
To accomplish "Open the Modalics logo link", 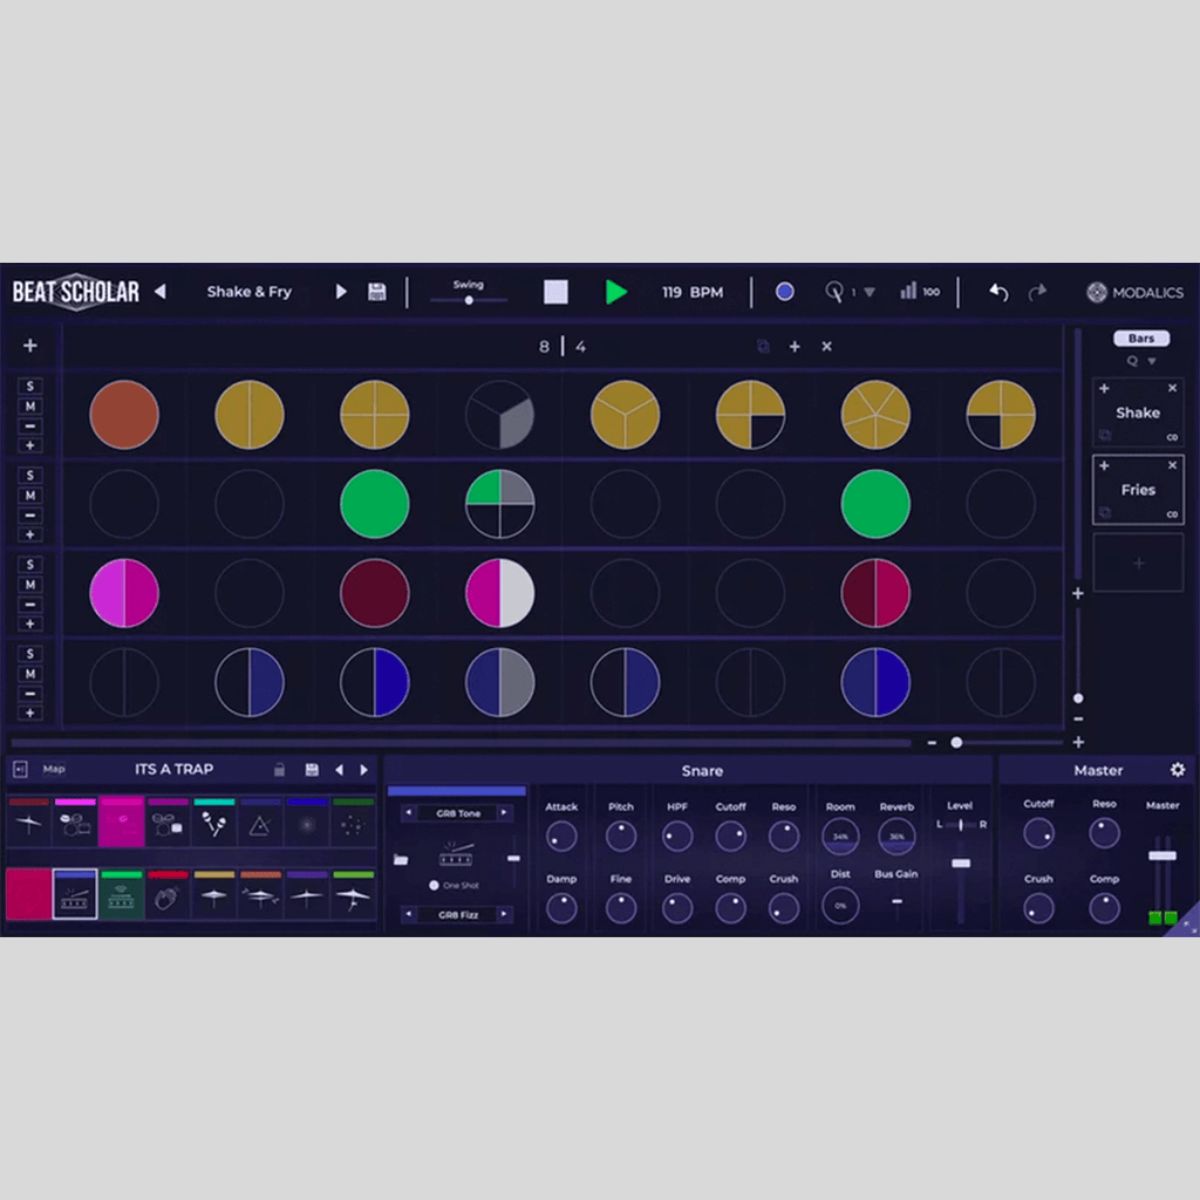I will (1135, 292).
